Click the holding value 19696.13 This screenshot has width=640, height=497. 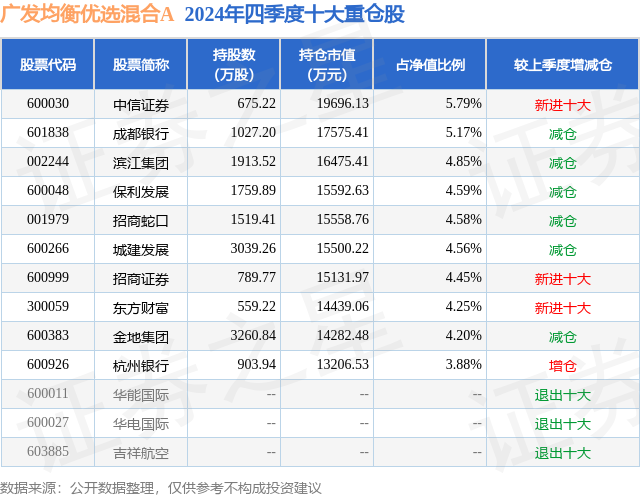[x=343, y=103]
